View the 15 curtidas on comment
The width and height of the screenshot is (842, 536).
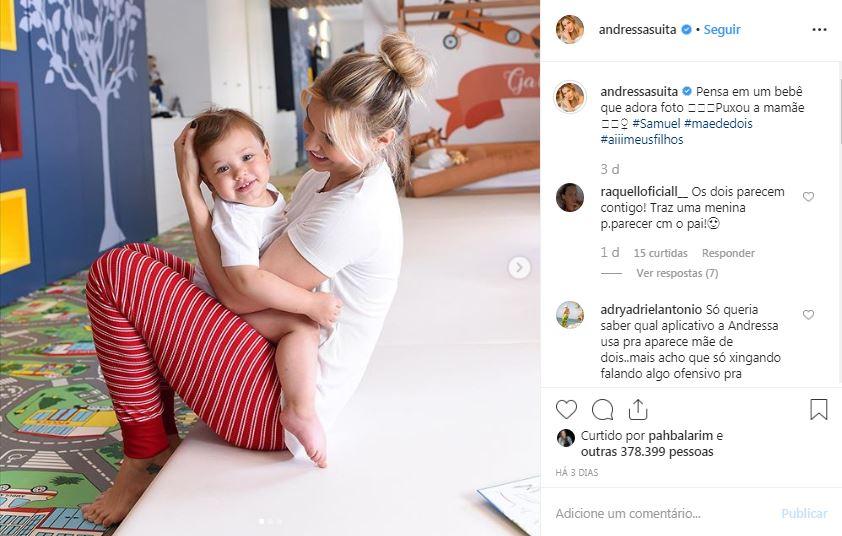[x=660, y=253]
